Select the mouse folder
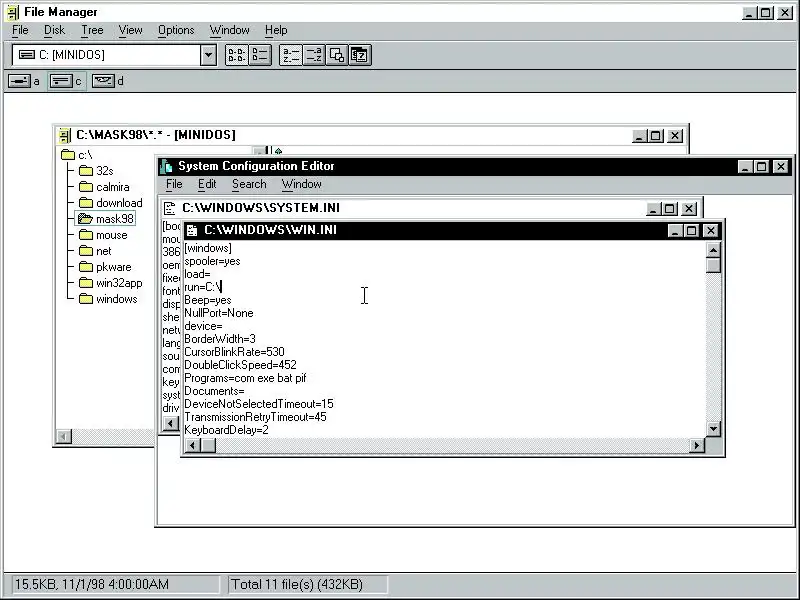The image size is (800, 600). click(103, 235)
